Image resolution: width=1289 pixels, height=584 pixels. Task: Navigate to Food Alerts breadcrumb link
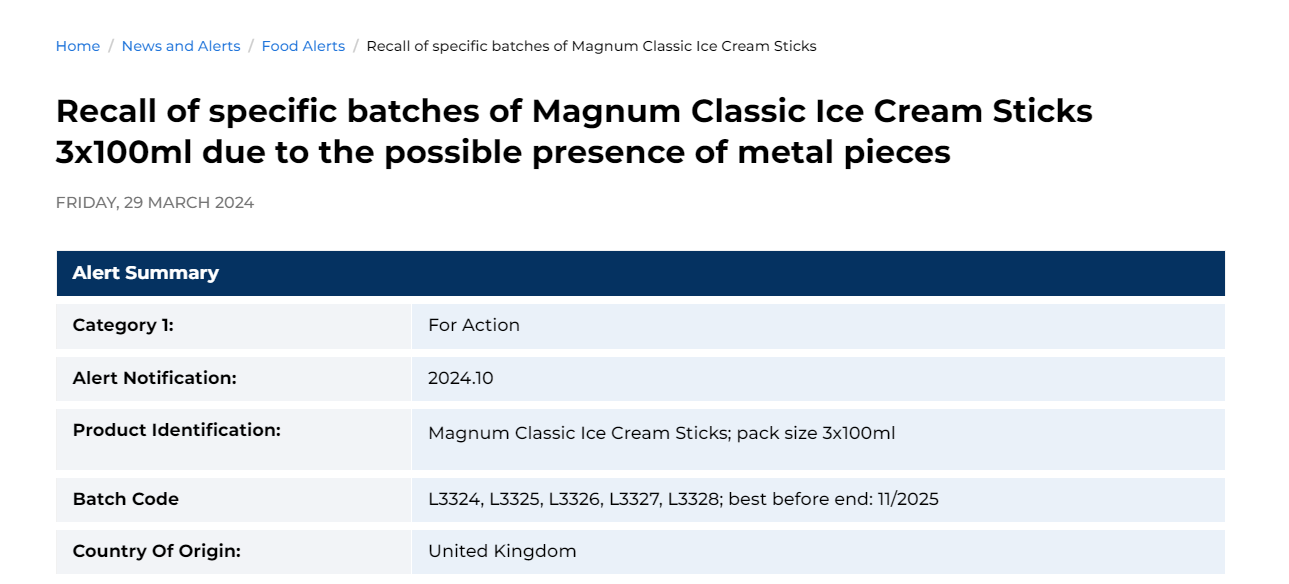coord(303,46)
